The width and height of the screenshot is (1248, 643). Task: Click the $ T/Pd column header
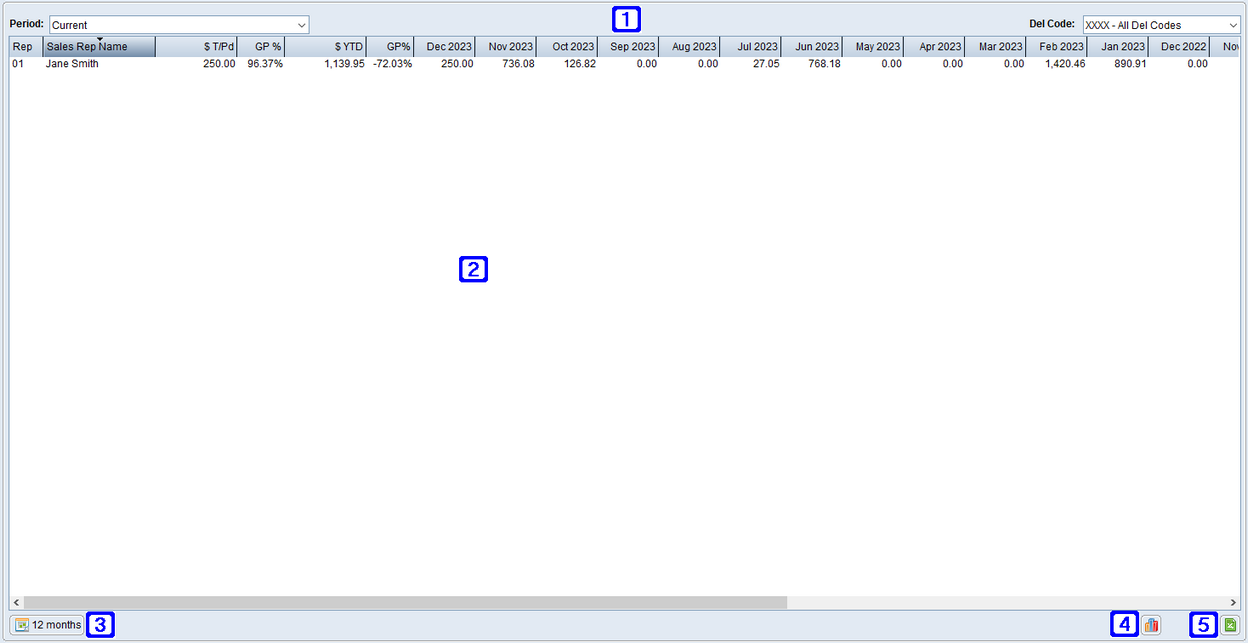[x=215, y=46]
